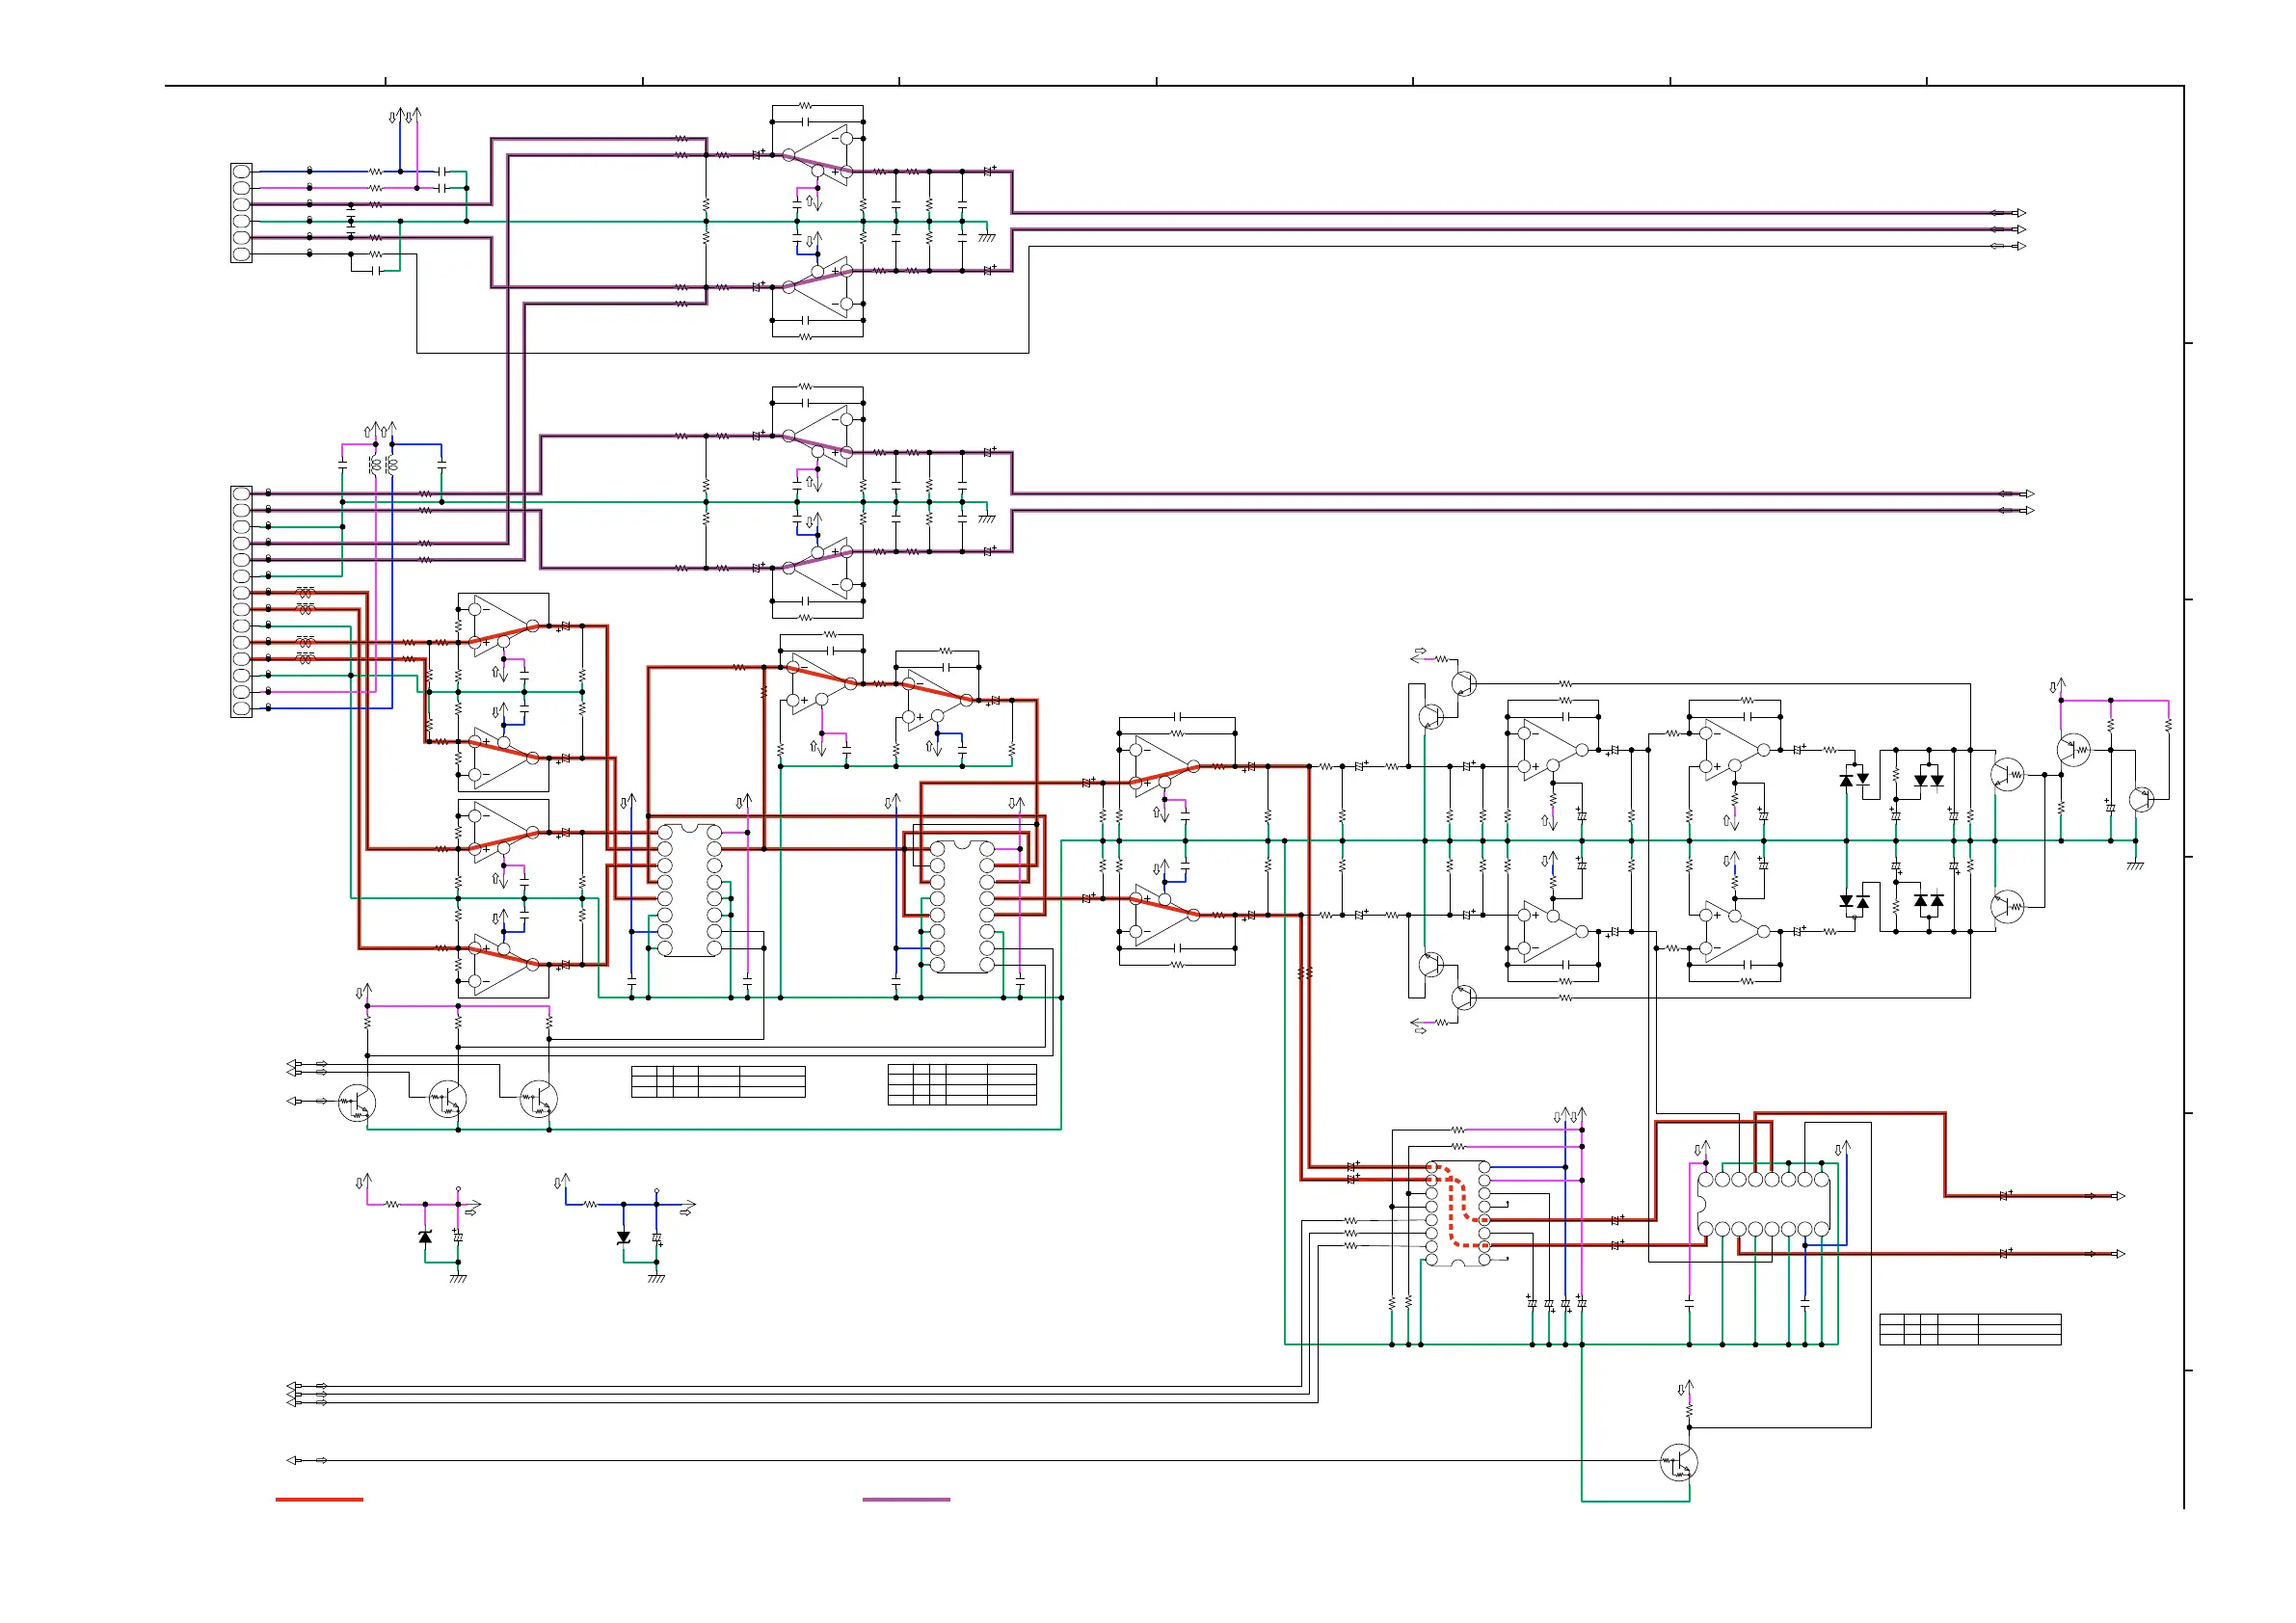Click the ground symbol under the blue regulator

pyautogui.click(x=656, y=1277)
